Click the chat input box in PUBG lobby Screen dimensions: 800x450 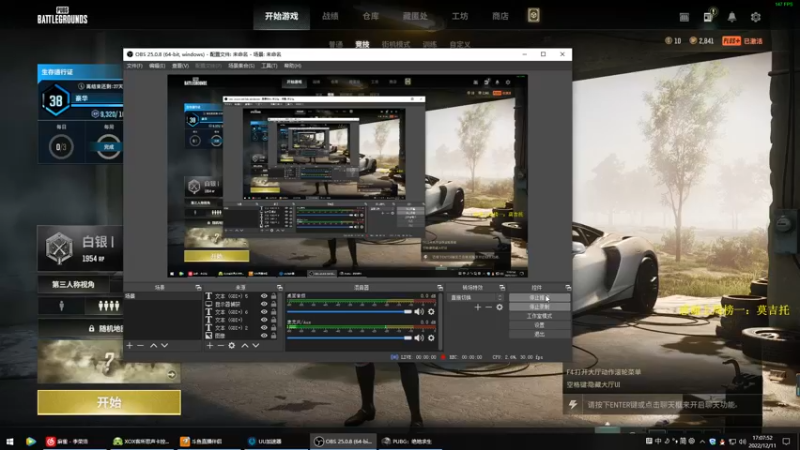pos(662,405)
